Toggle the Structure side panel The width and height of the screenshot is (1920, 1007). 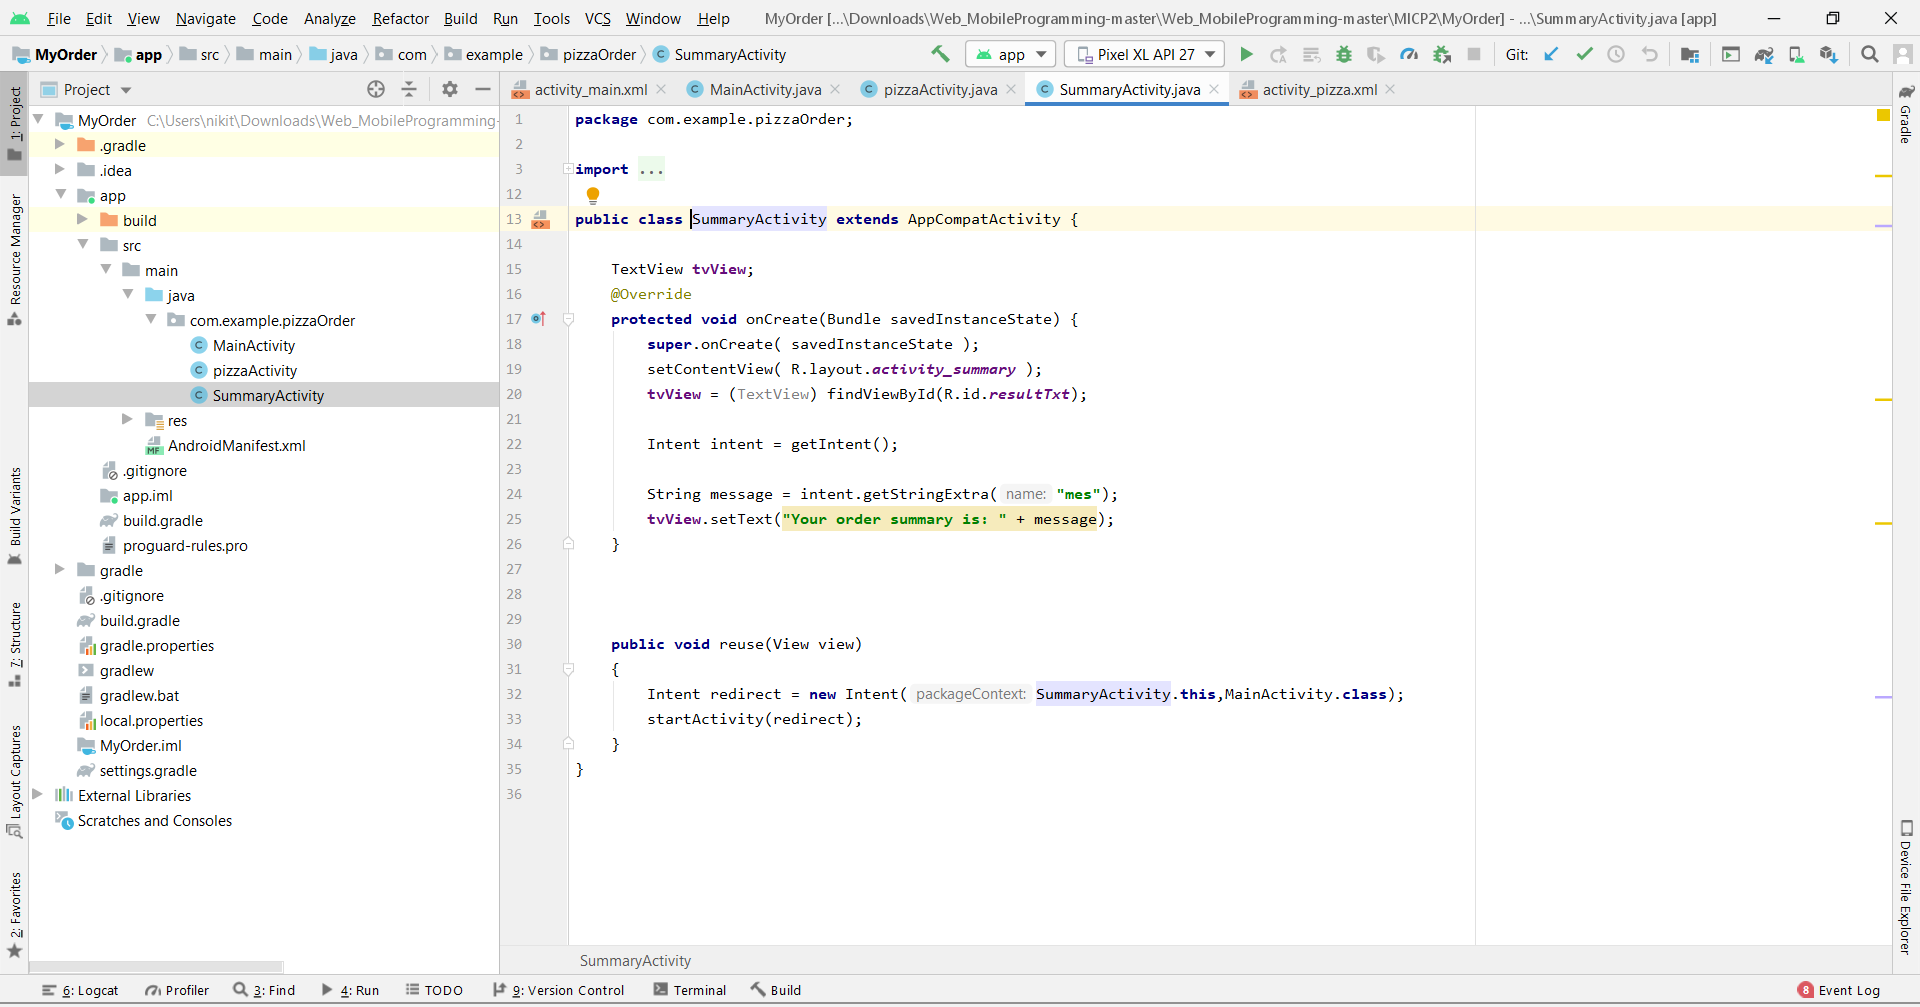(x=15, y=644)
